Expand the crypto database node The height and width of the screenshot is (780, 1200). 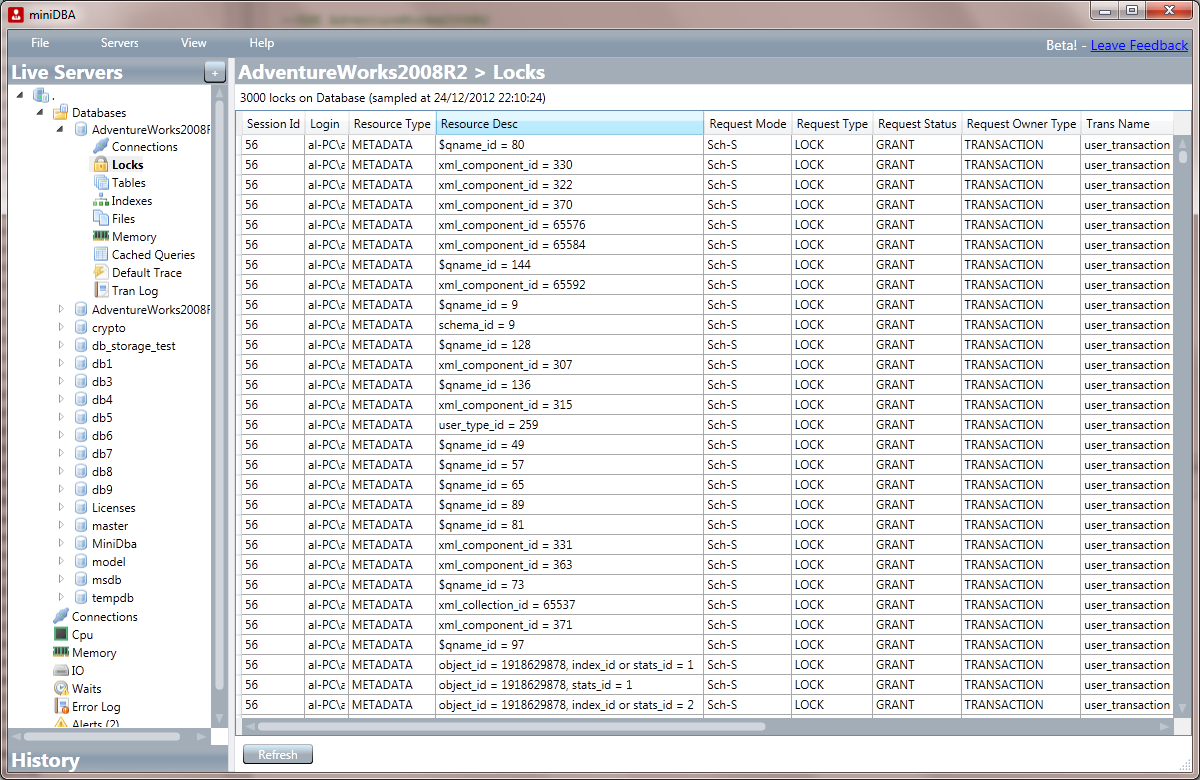pyautogui.click(x=60, y=327)
